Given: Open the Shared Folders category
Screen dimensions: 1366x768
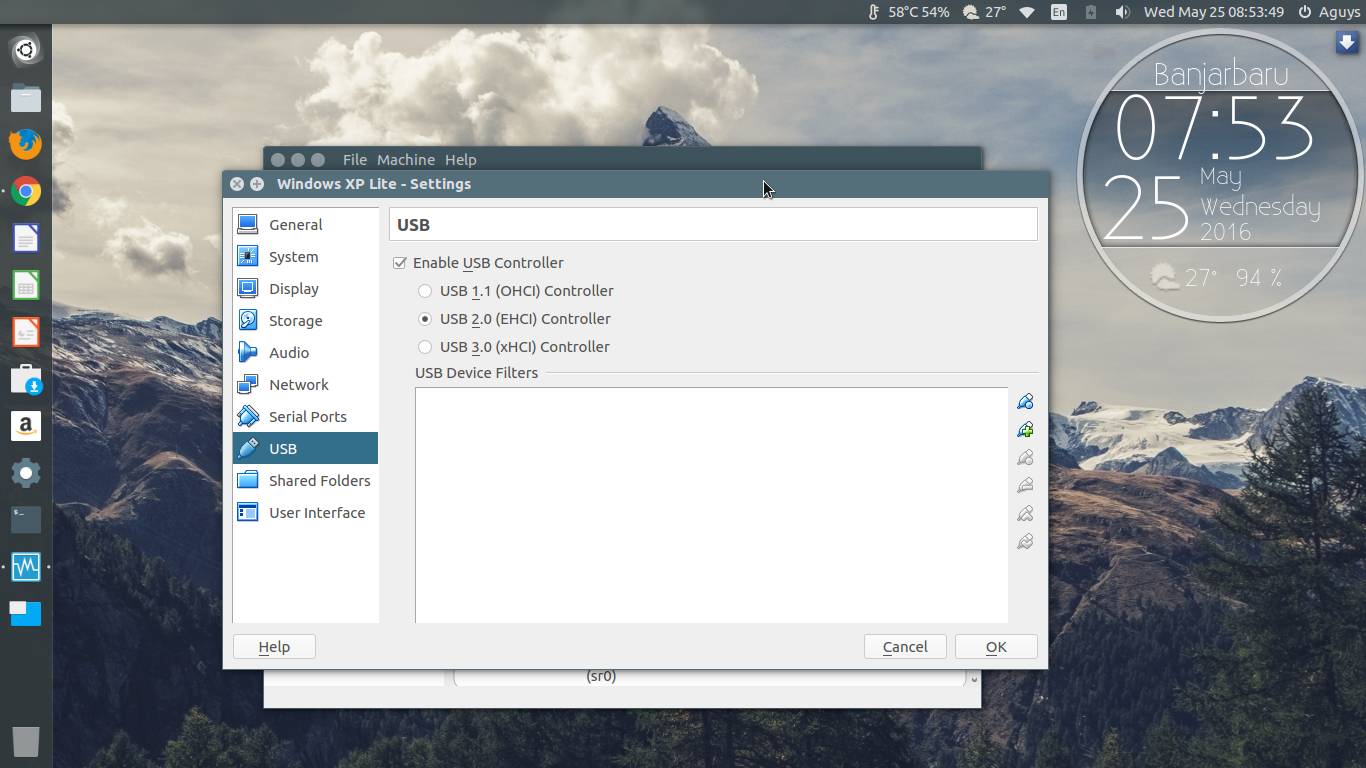Looking at the screenshot, I should point(305,481).
